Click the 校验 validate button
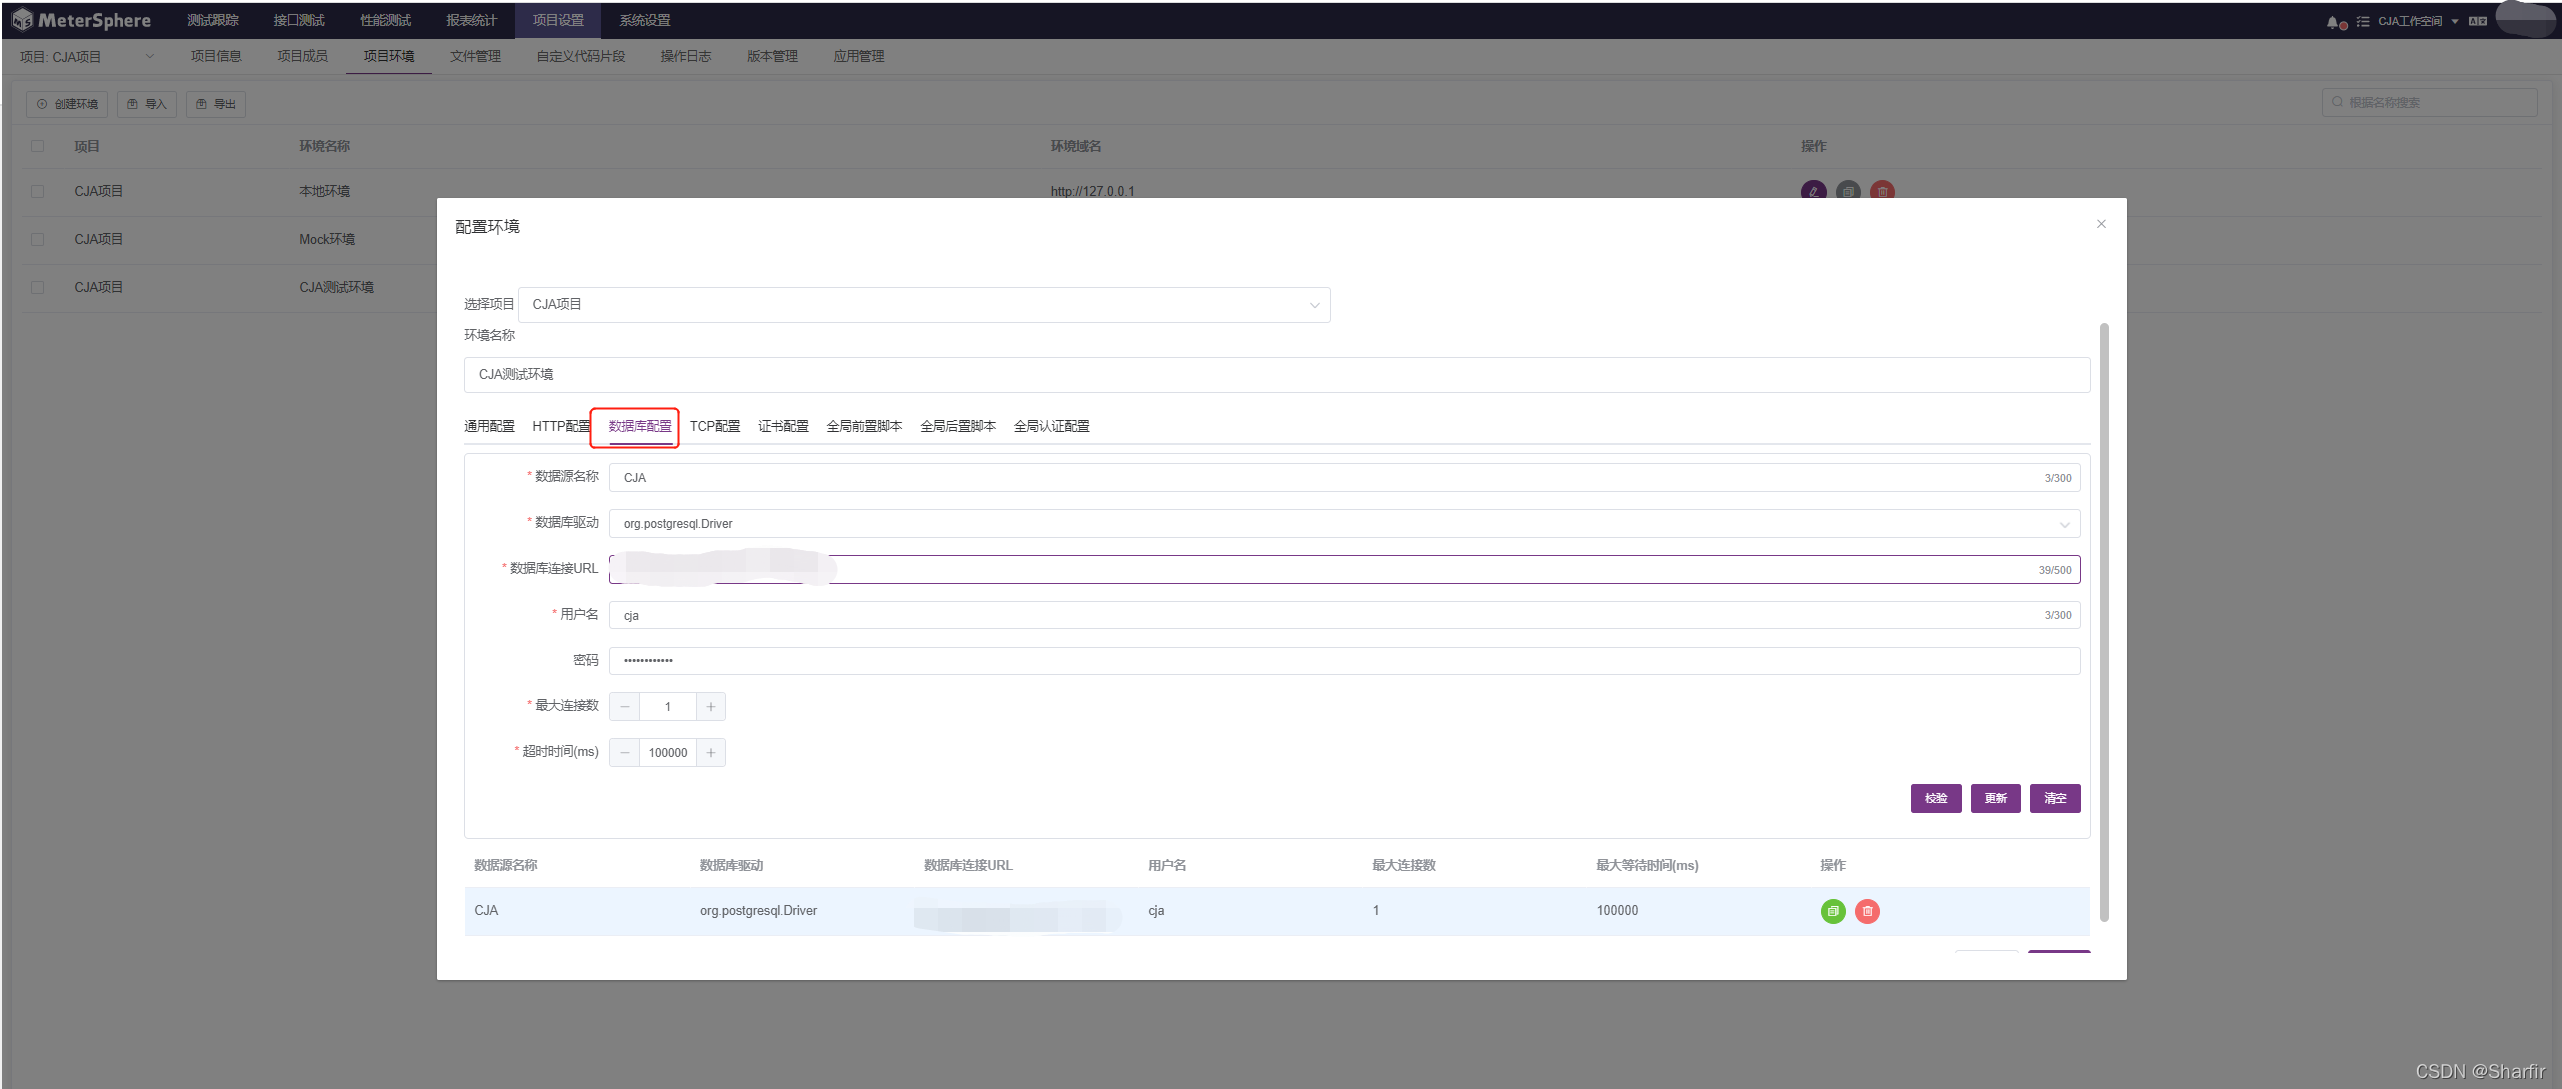Image resolution: width=2562 pixels, height=1089 pixels. point(1935,798)
